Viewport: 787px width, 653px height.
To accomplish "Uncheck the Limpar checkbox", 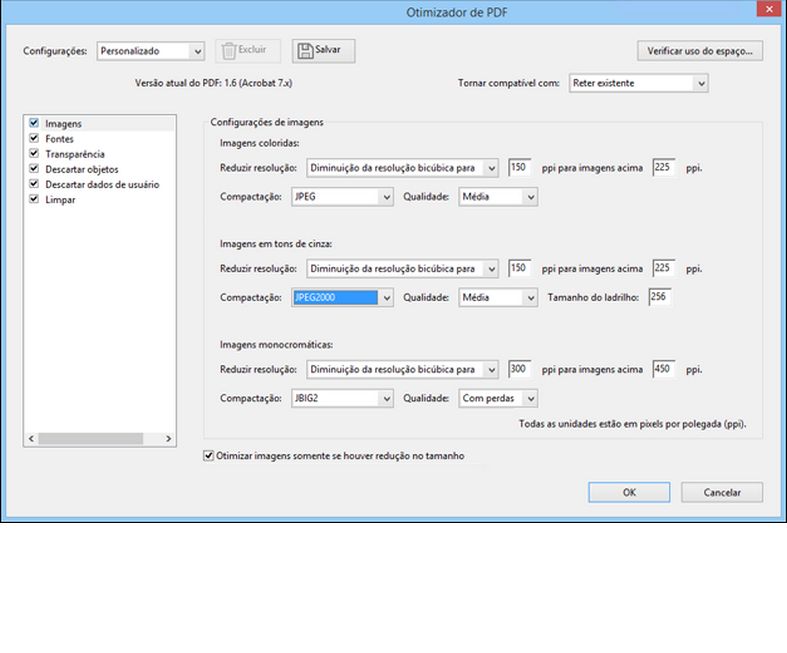I will 34,199.
